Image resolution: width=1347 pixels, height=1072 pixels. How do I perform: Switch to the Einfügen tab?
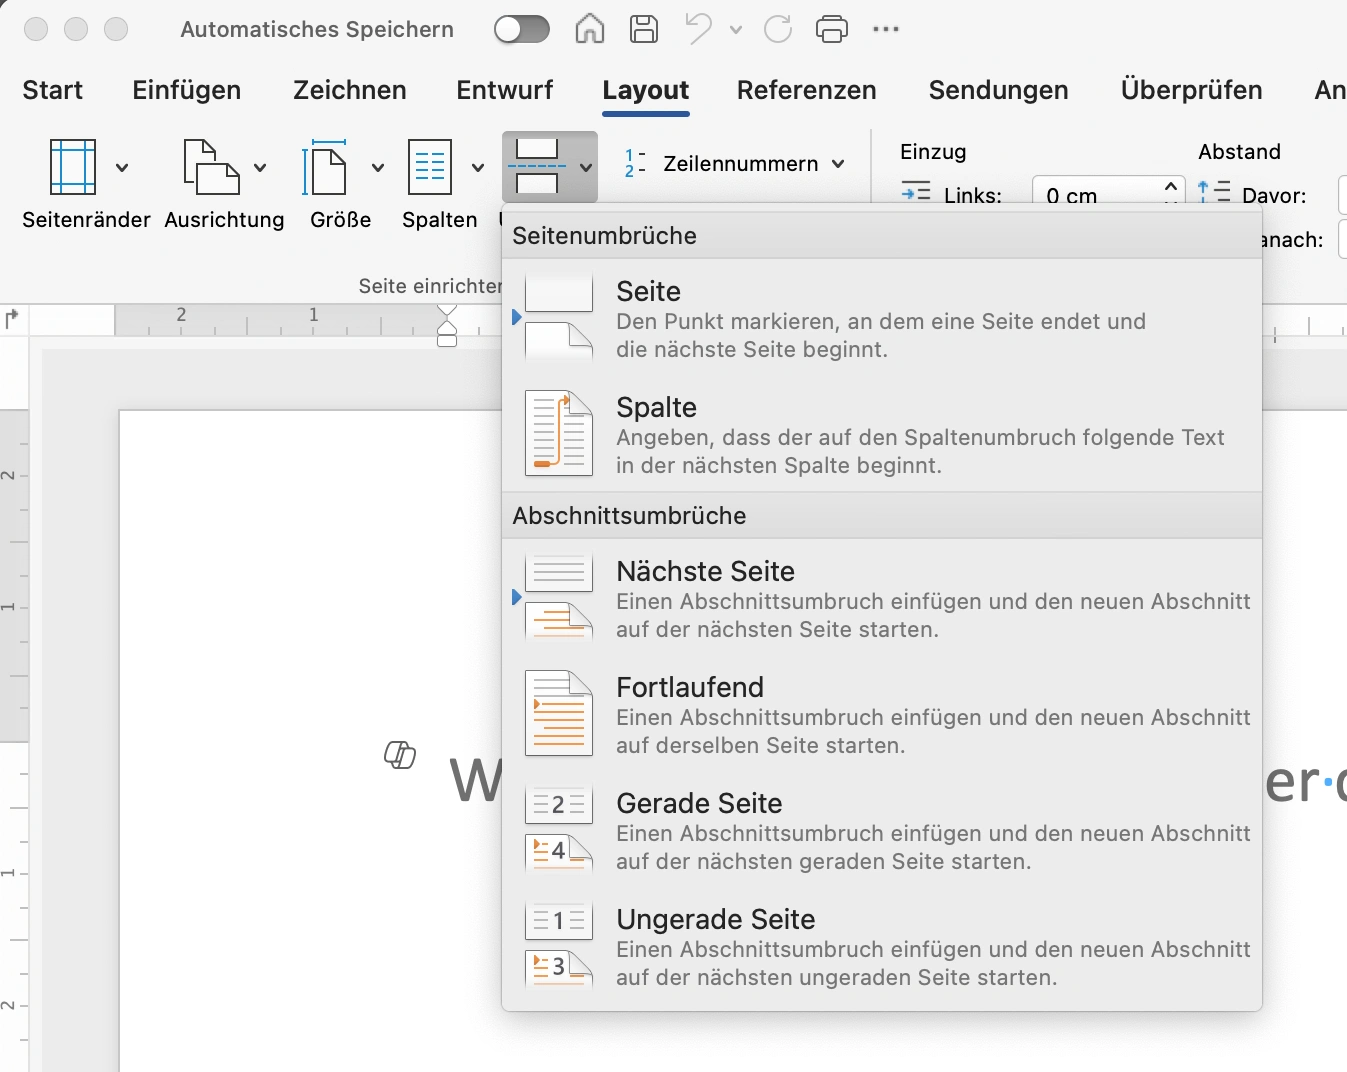(x=187, y=90)
